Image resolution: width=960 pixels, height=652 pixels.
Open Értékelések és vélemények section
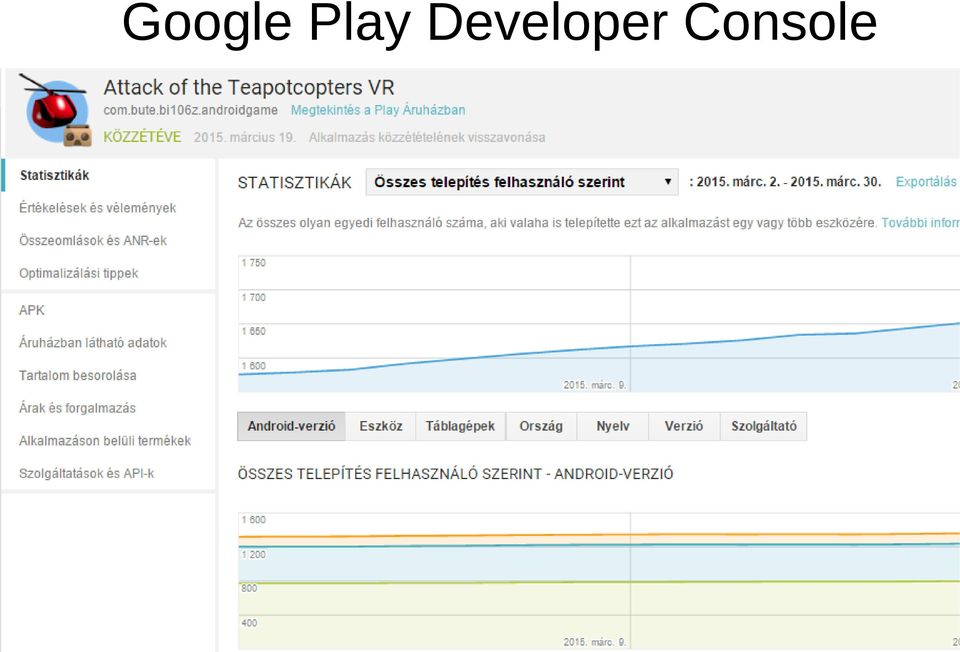coord(97,208)
